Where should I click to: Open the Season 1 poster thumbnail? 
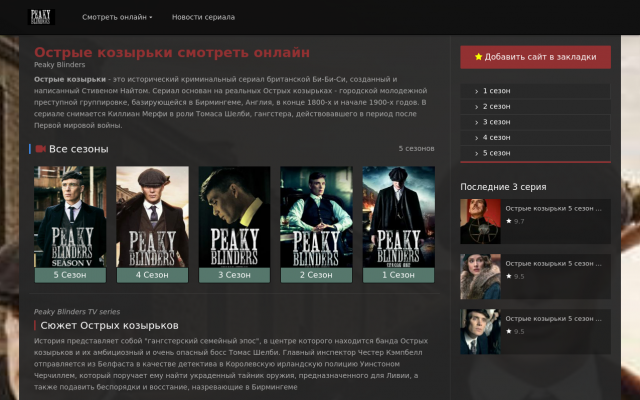398,217
